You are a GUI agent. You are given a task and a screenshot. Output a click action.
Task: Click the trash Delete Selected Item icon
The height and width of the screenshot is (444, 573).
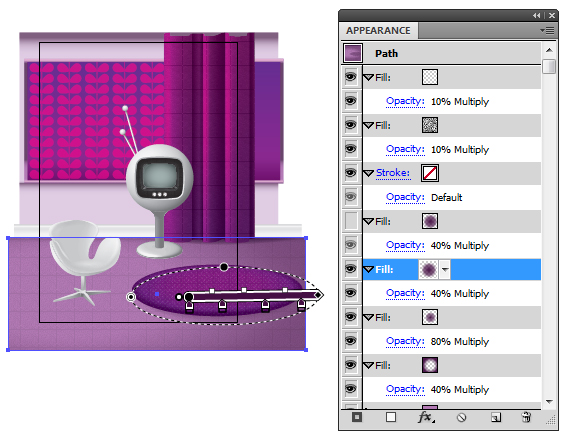click(526, 417)
